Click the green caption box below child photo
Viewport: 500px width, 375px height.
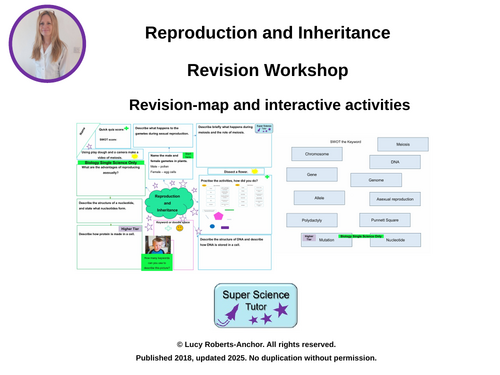click(157, 262)
